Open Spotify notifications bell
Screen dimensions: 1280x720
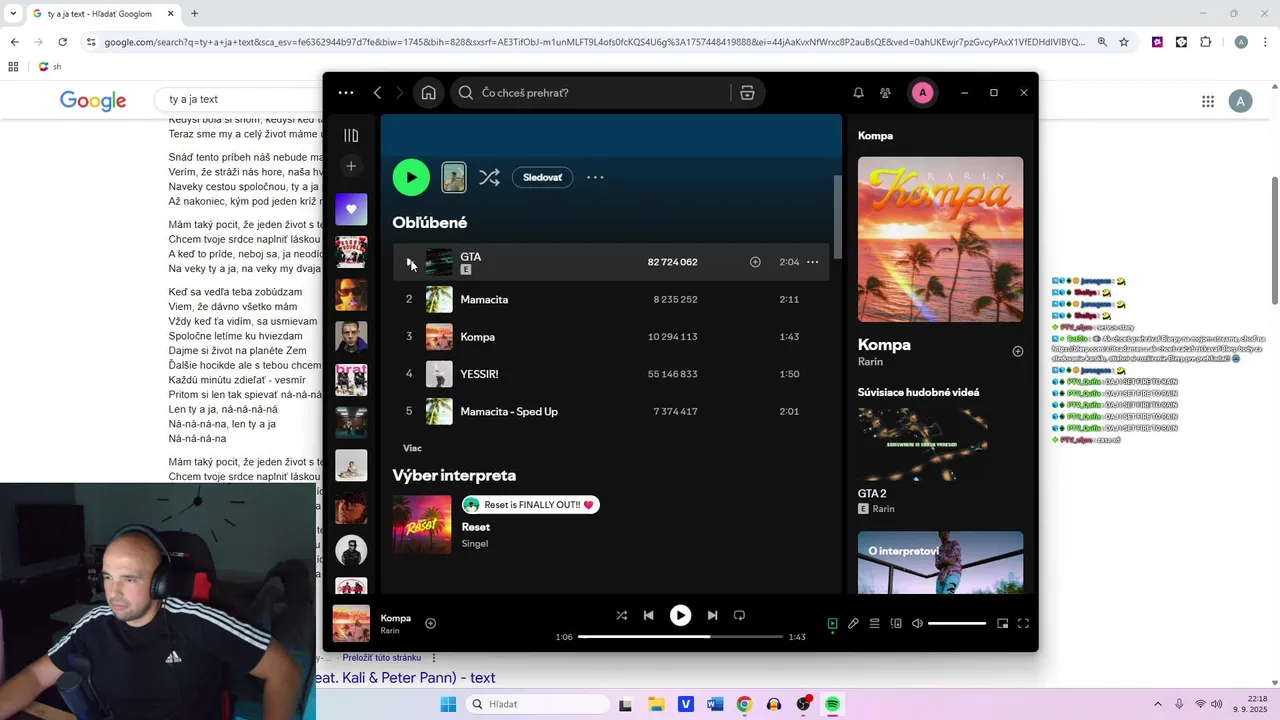858,93
